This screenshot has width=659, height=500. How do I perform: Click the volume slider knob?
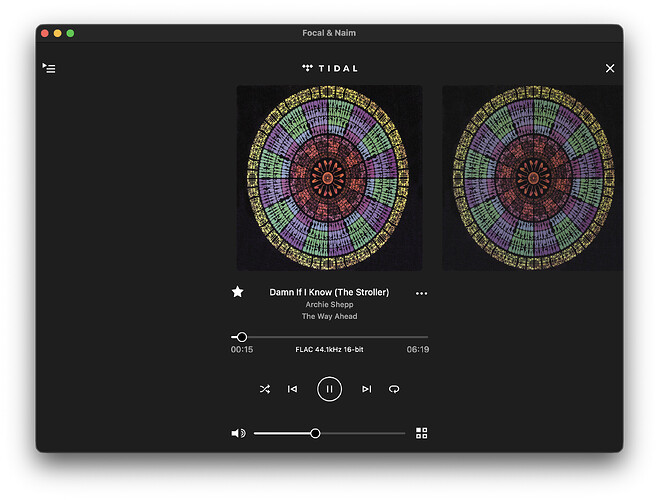pyautogui.click(x=315, y=433)
